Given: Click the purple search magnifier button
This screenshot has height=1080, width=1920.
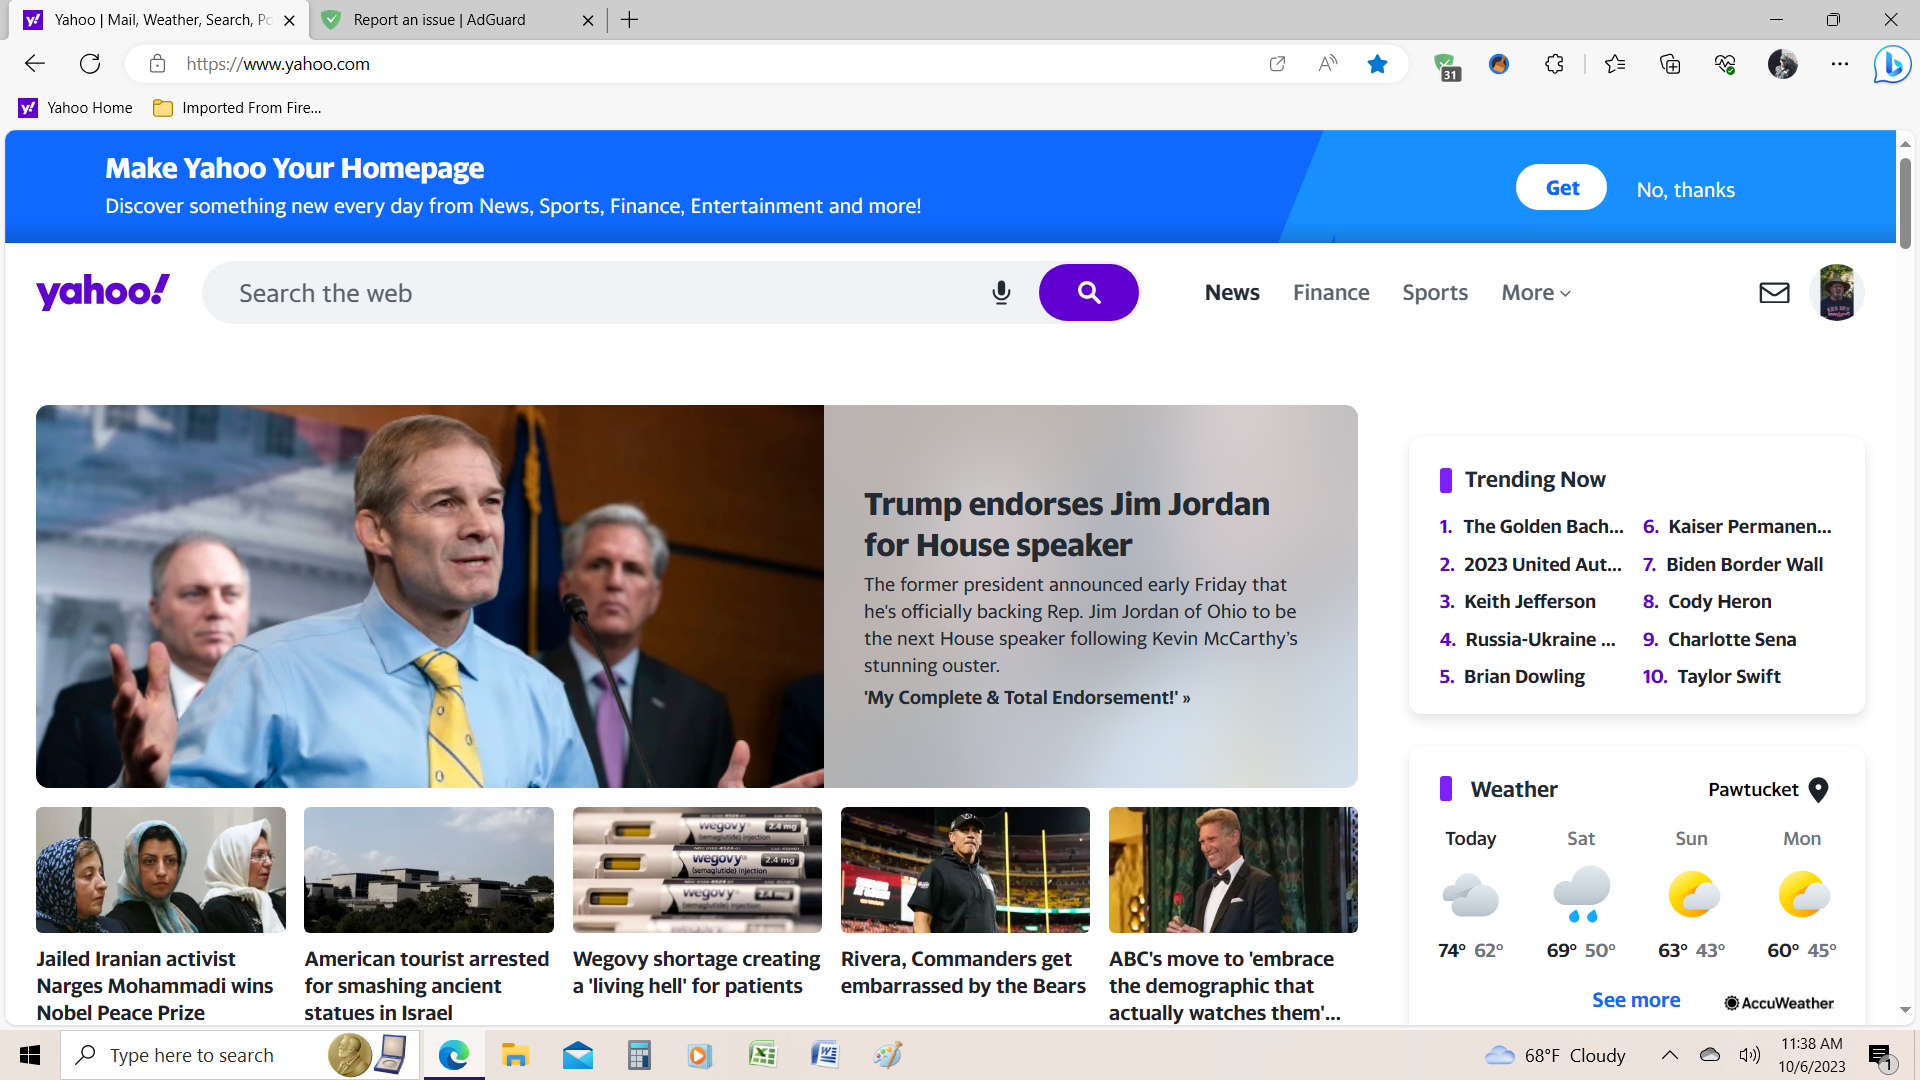Looking at the screenshot, I should (1088, 293).
